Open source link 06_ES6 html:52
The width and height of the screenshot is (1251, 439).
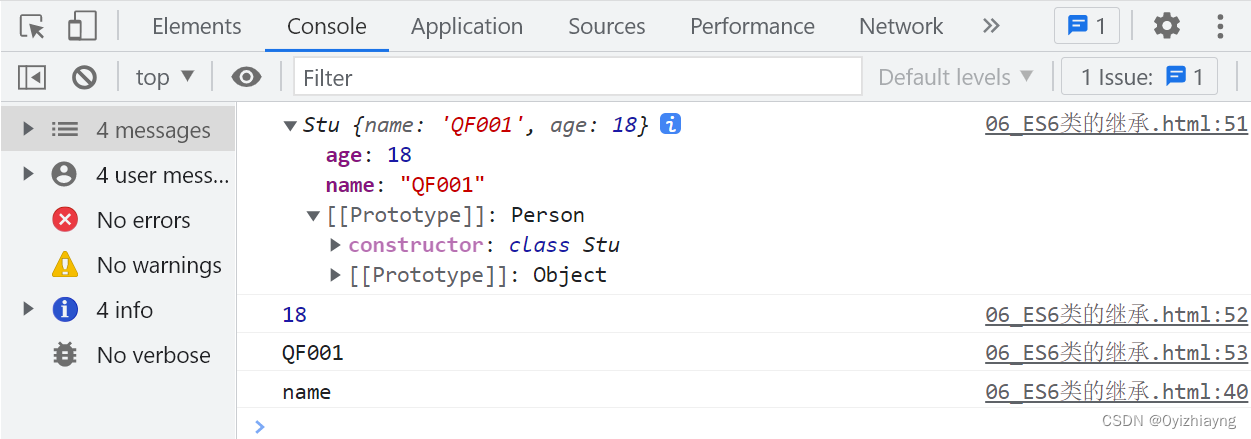pos(1116,315)
